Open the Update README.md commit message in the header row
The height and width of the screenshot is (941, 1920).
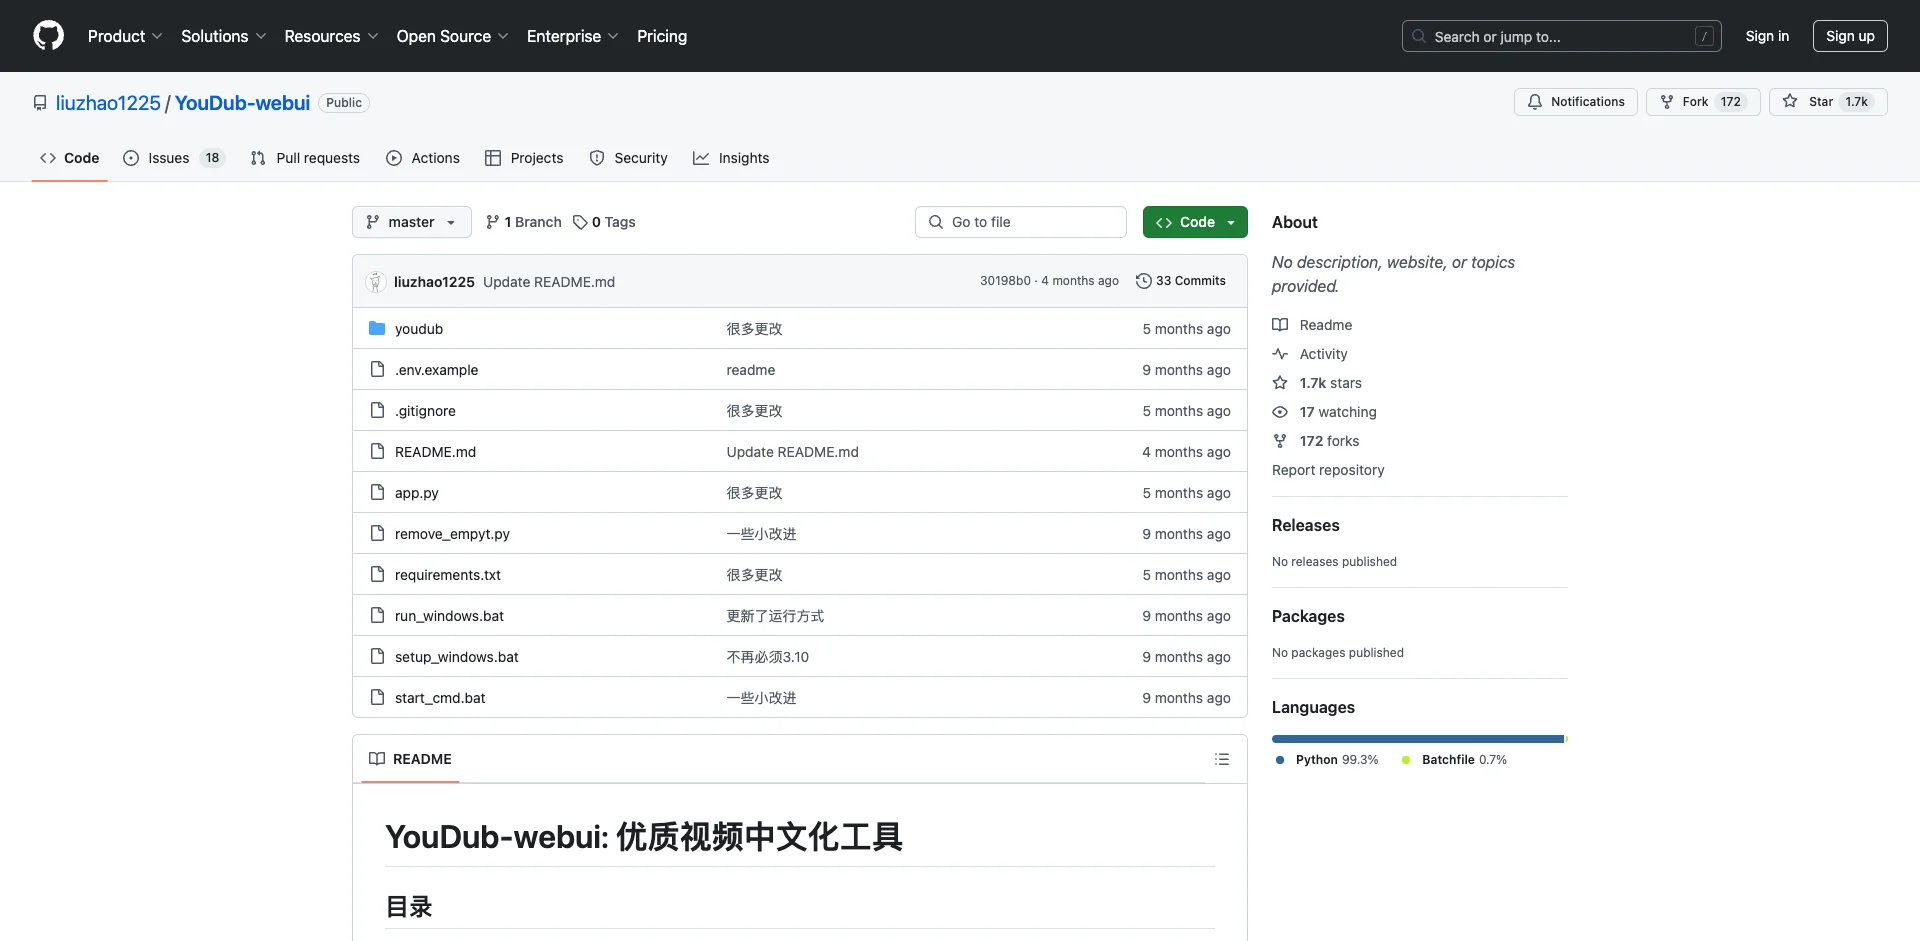coord(549,282)
